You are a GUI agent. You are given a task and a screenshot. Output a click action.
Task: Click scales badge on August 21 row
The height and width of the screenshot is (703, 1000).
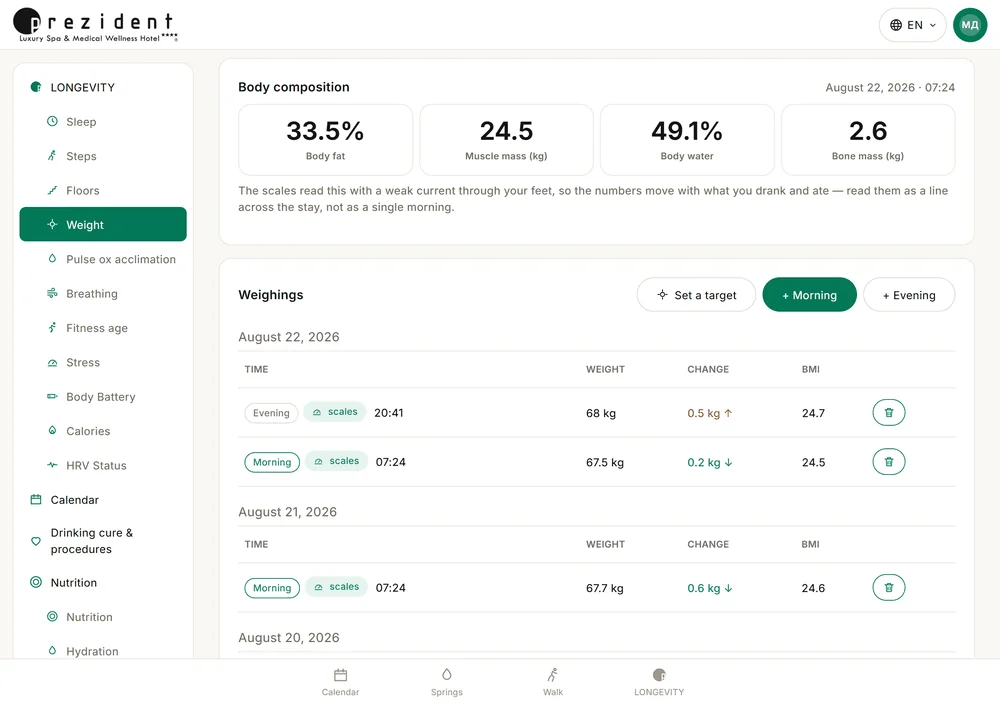pos(336,587)
